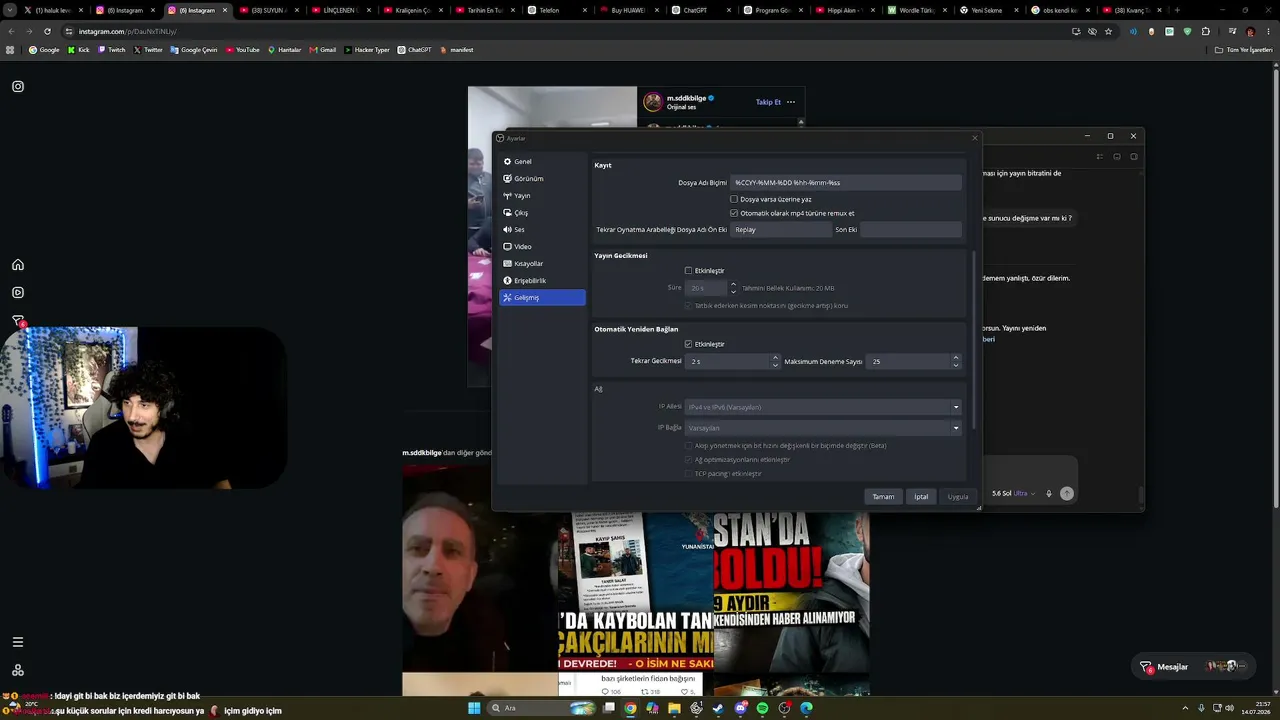Screen dimensions: 1280x720
Task: Open the Görünüm settings section
Action: coord(542,178)
